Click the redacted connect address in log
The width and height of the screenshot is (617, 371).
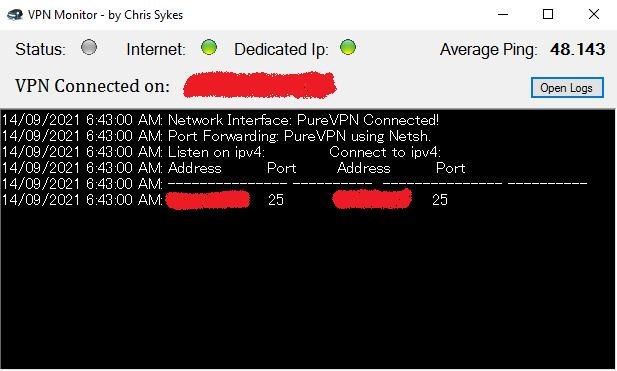(x=372, y=199)
